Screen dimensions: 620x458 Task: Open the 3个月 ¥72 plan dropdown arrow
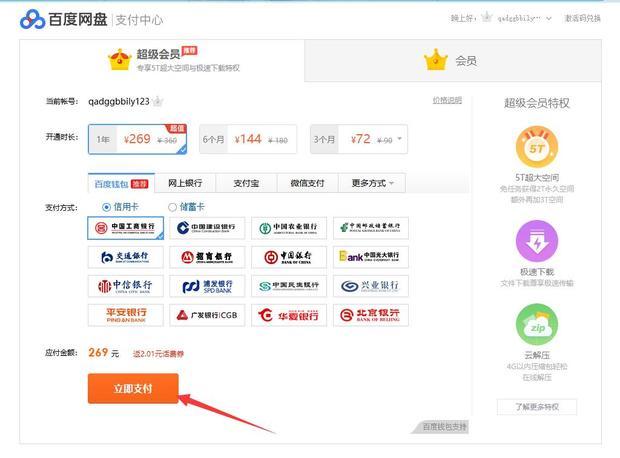click(399, 138)
